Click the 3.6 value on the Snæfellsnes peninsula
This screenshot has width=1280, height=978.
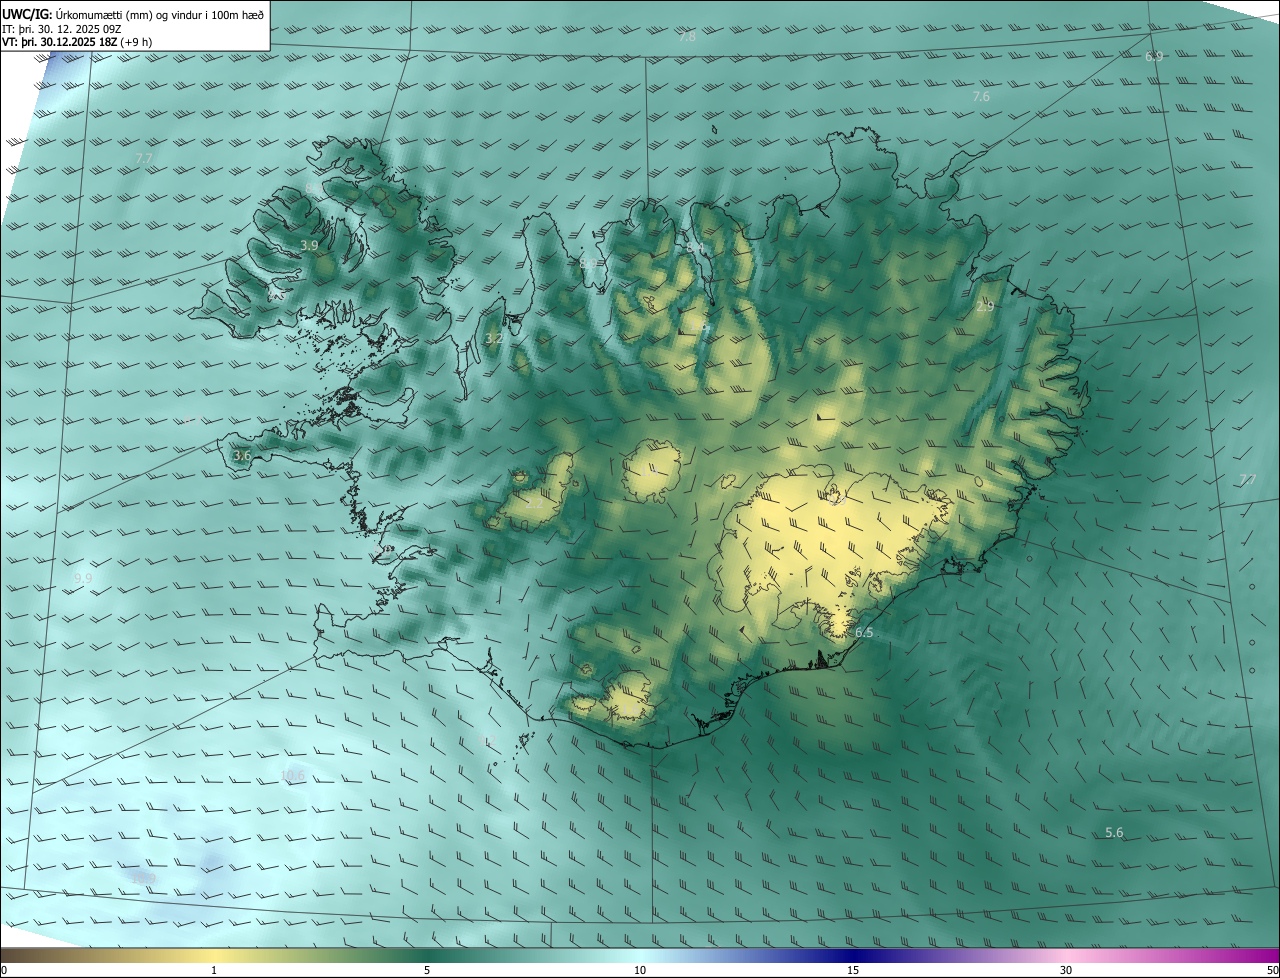point(241,456)
